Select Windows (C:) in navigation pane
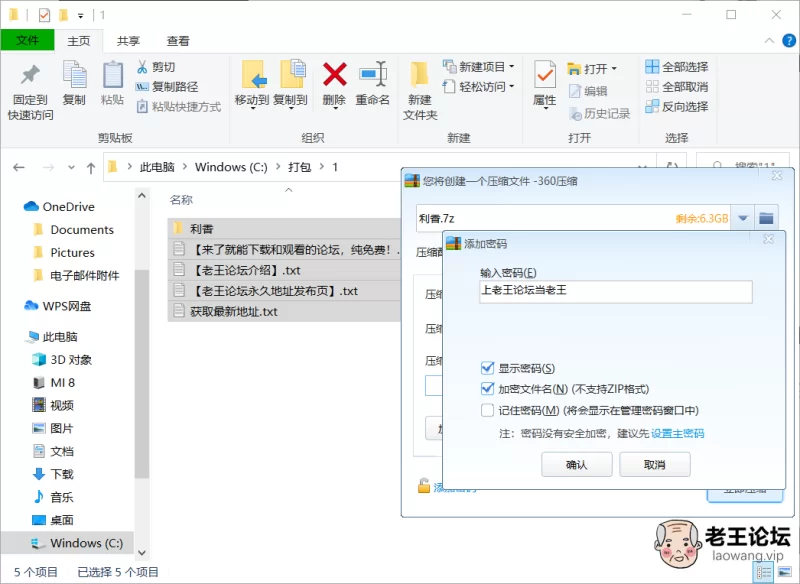The height and width of the screenshot is (584, 800). click(86, 543)
